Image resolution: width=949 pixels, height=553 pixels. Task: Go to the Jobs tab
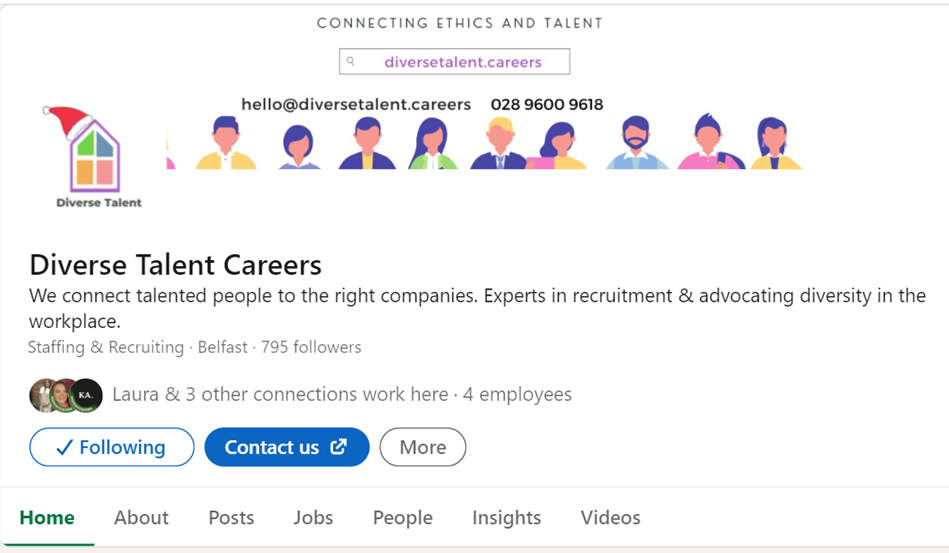(x=314, y=518)
